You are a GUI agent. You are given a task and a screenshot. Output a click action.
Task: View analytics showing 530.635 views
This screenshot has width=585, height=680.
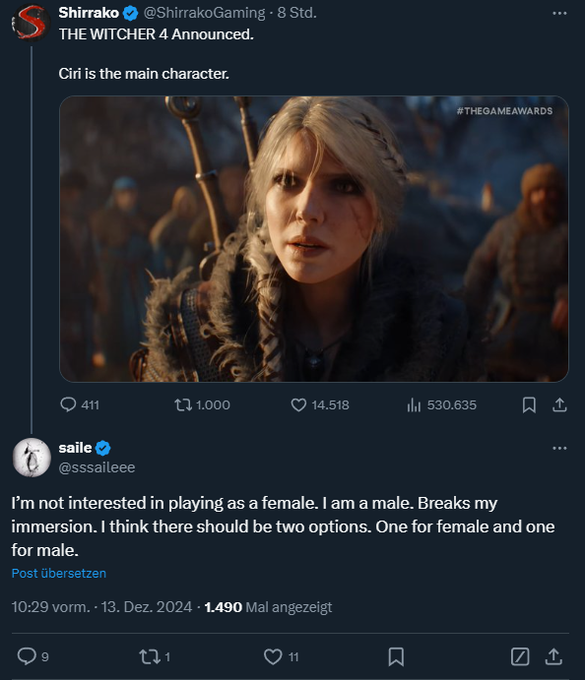pyautogui.click(x=441, y=405)
